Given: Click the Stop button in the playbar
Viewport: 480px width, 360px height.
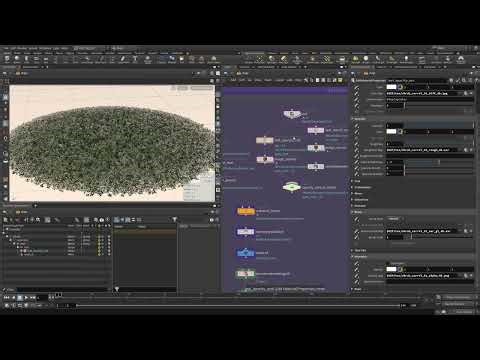Looking at the screenshot, I should (x=20, y=297).
